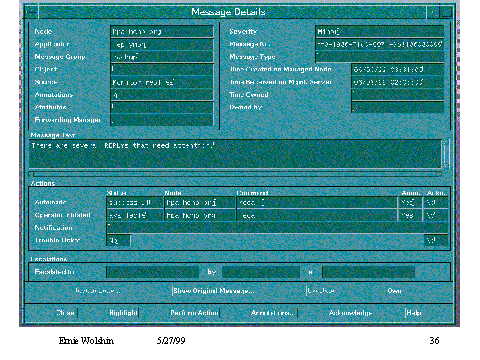Select Time Received on Mgmt Server value

(398, 82)
